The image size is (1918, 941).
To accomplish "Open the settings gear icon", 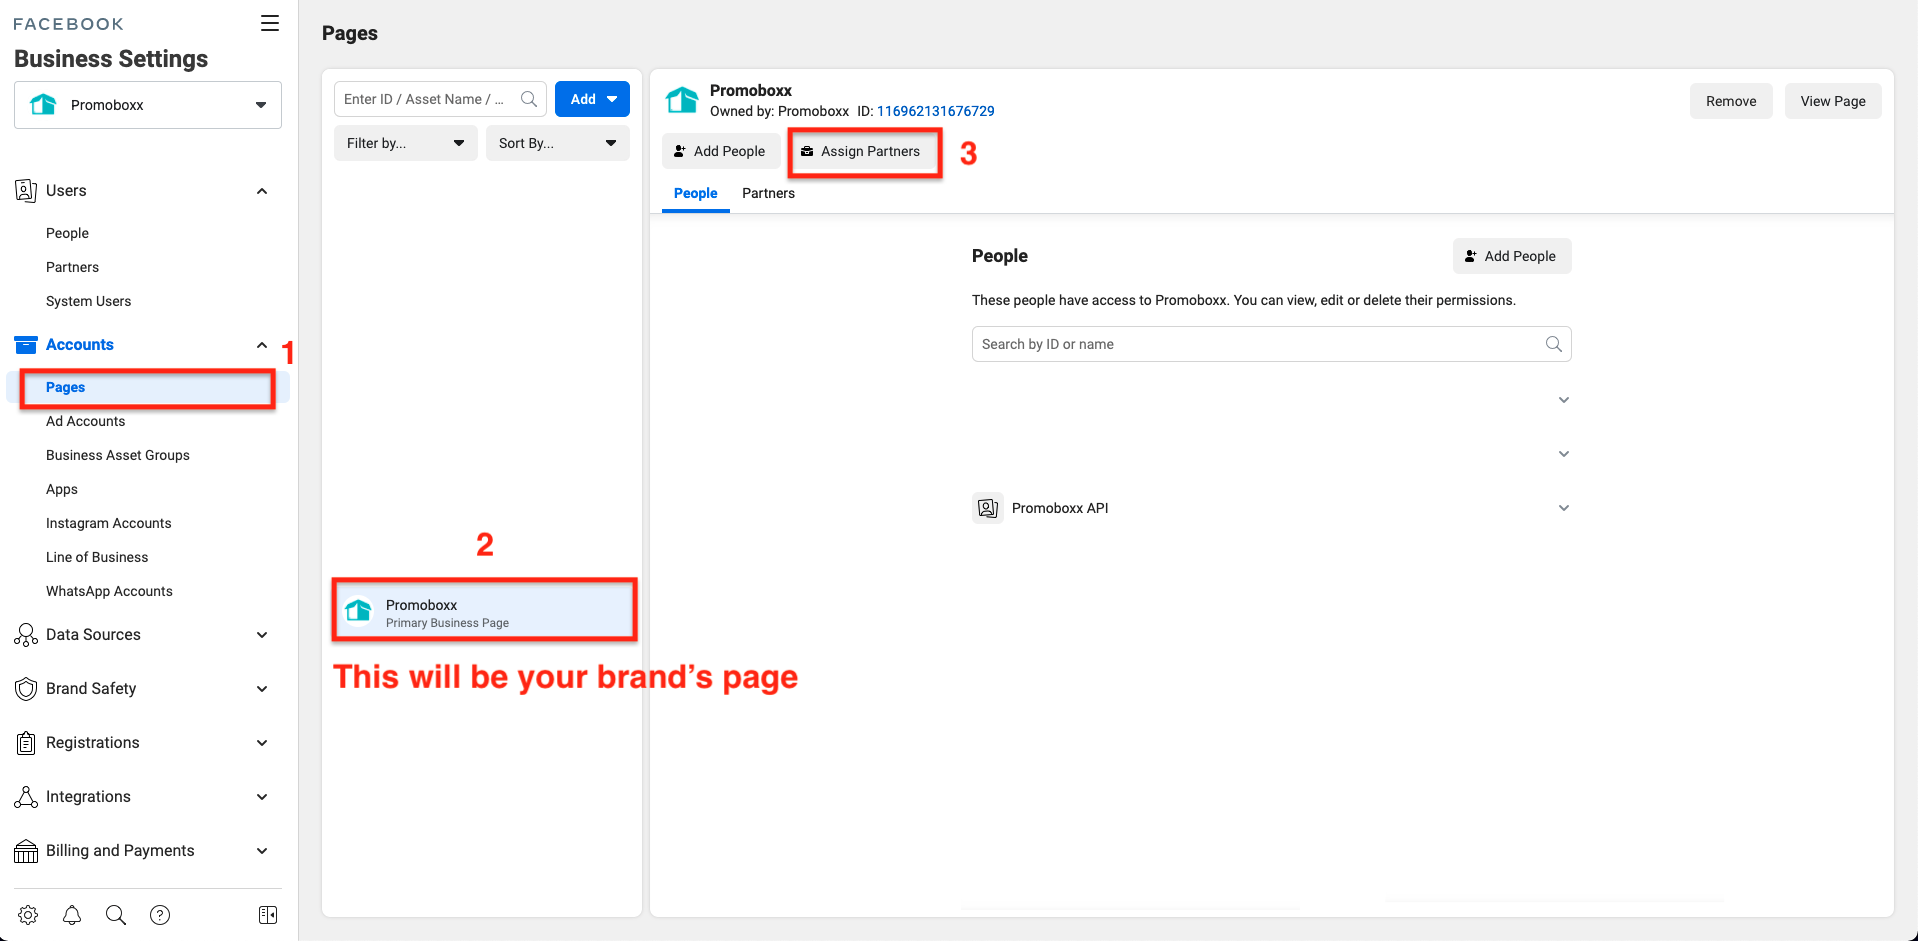I will [28, 915].
